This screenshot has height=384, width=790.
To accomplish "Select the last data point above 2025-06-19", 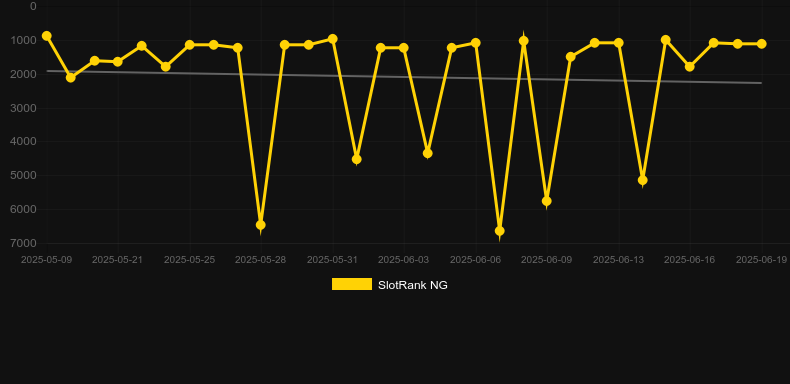I will coord(761,44).
